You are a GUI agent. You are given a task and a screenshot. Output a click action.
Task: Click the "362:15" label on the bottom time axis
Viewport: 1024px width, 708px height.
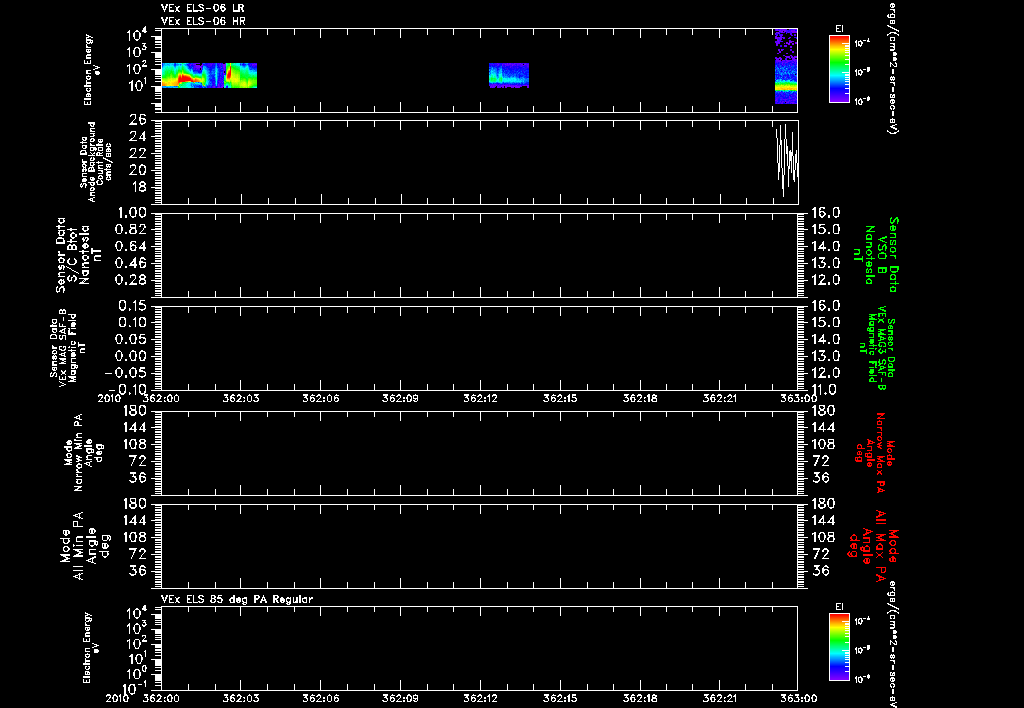561,699
